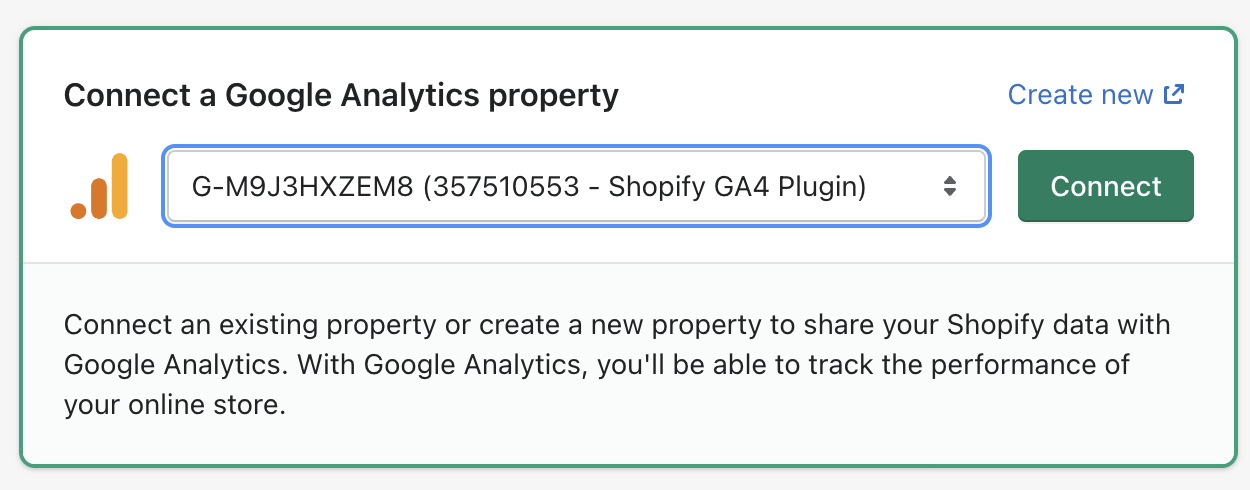The width and height of the screenshot is (1250, 490).
Task: Click the description paragraph's first line
Action: tap(616, 326)
